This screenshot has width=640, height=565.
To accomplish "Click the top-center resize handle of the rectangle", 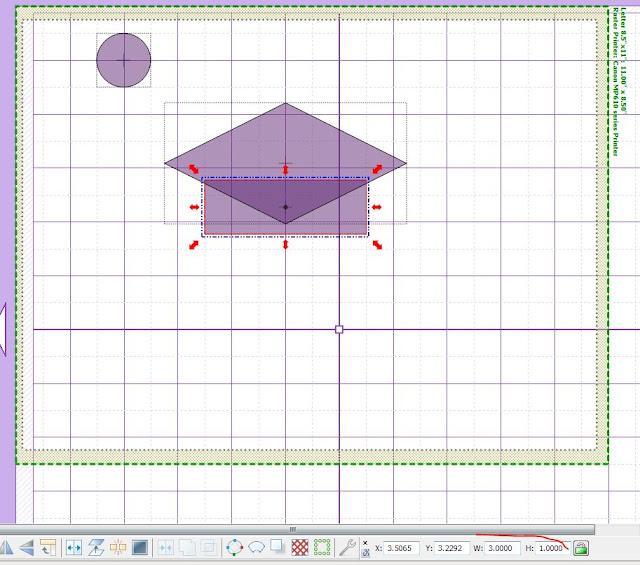I will (285, 169).
